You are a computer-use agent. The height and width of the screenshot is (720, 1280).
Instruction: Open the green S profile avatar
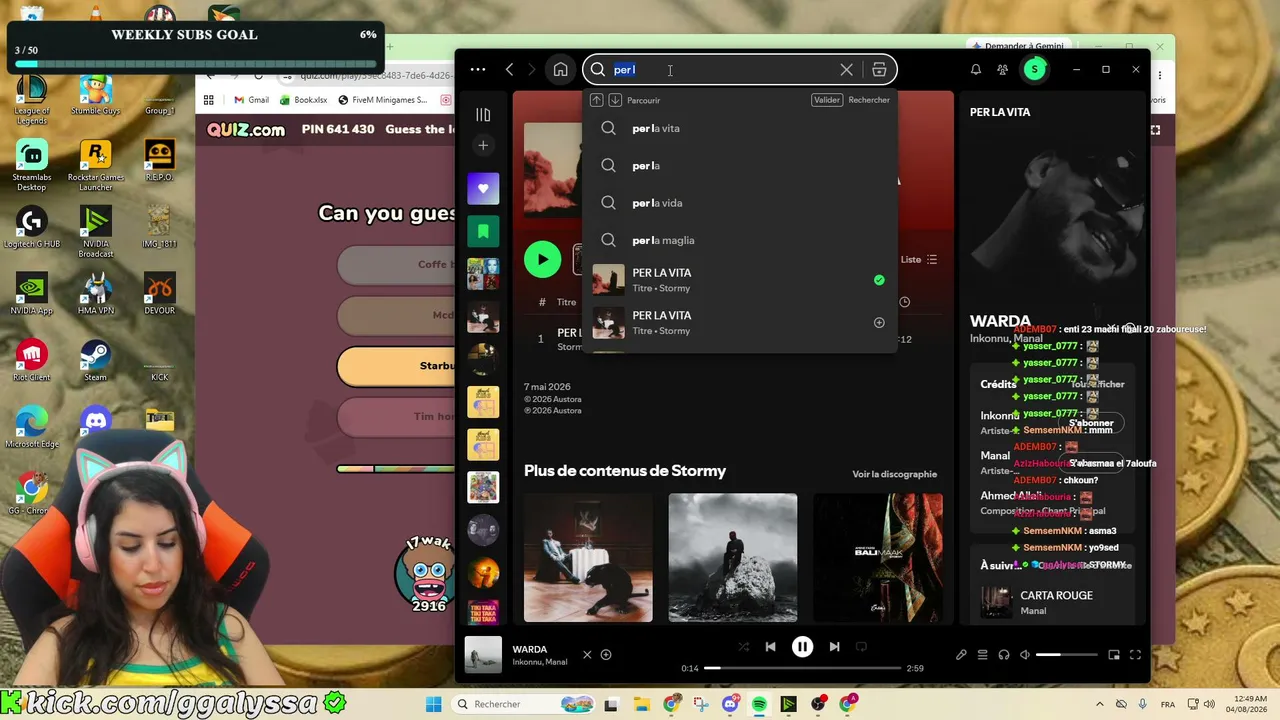tap(1035, 69)
